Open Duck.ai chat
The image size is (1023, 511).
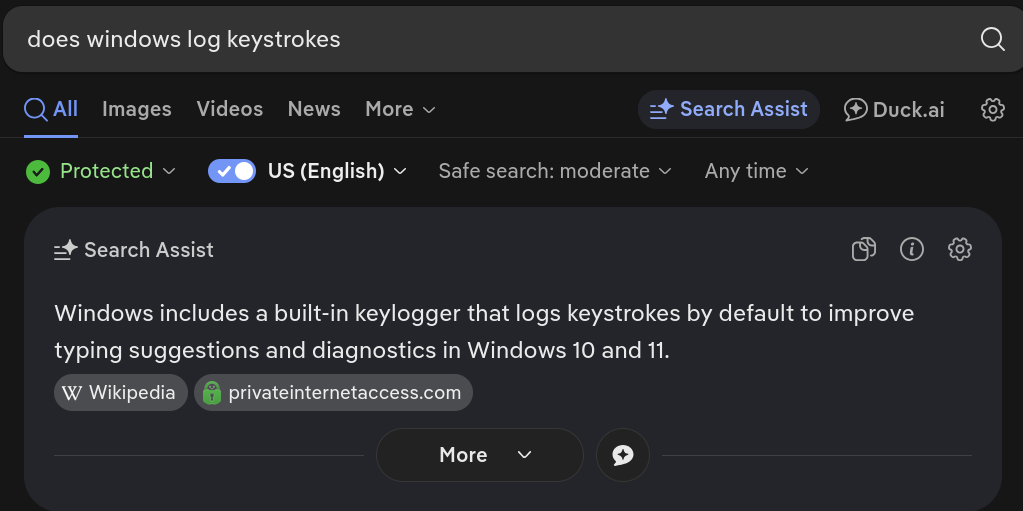[x=894, y=109]
